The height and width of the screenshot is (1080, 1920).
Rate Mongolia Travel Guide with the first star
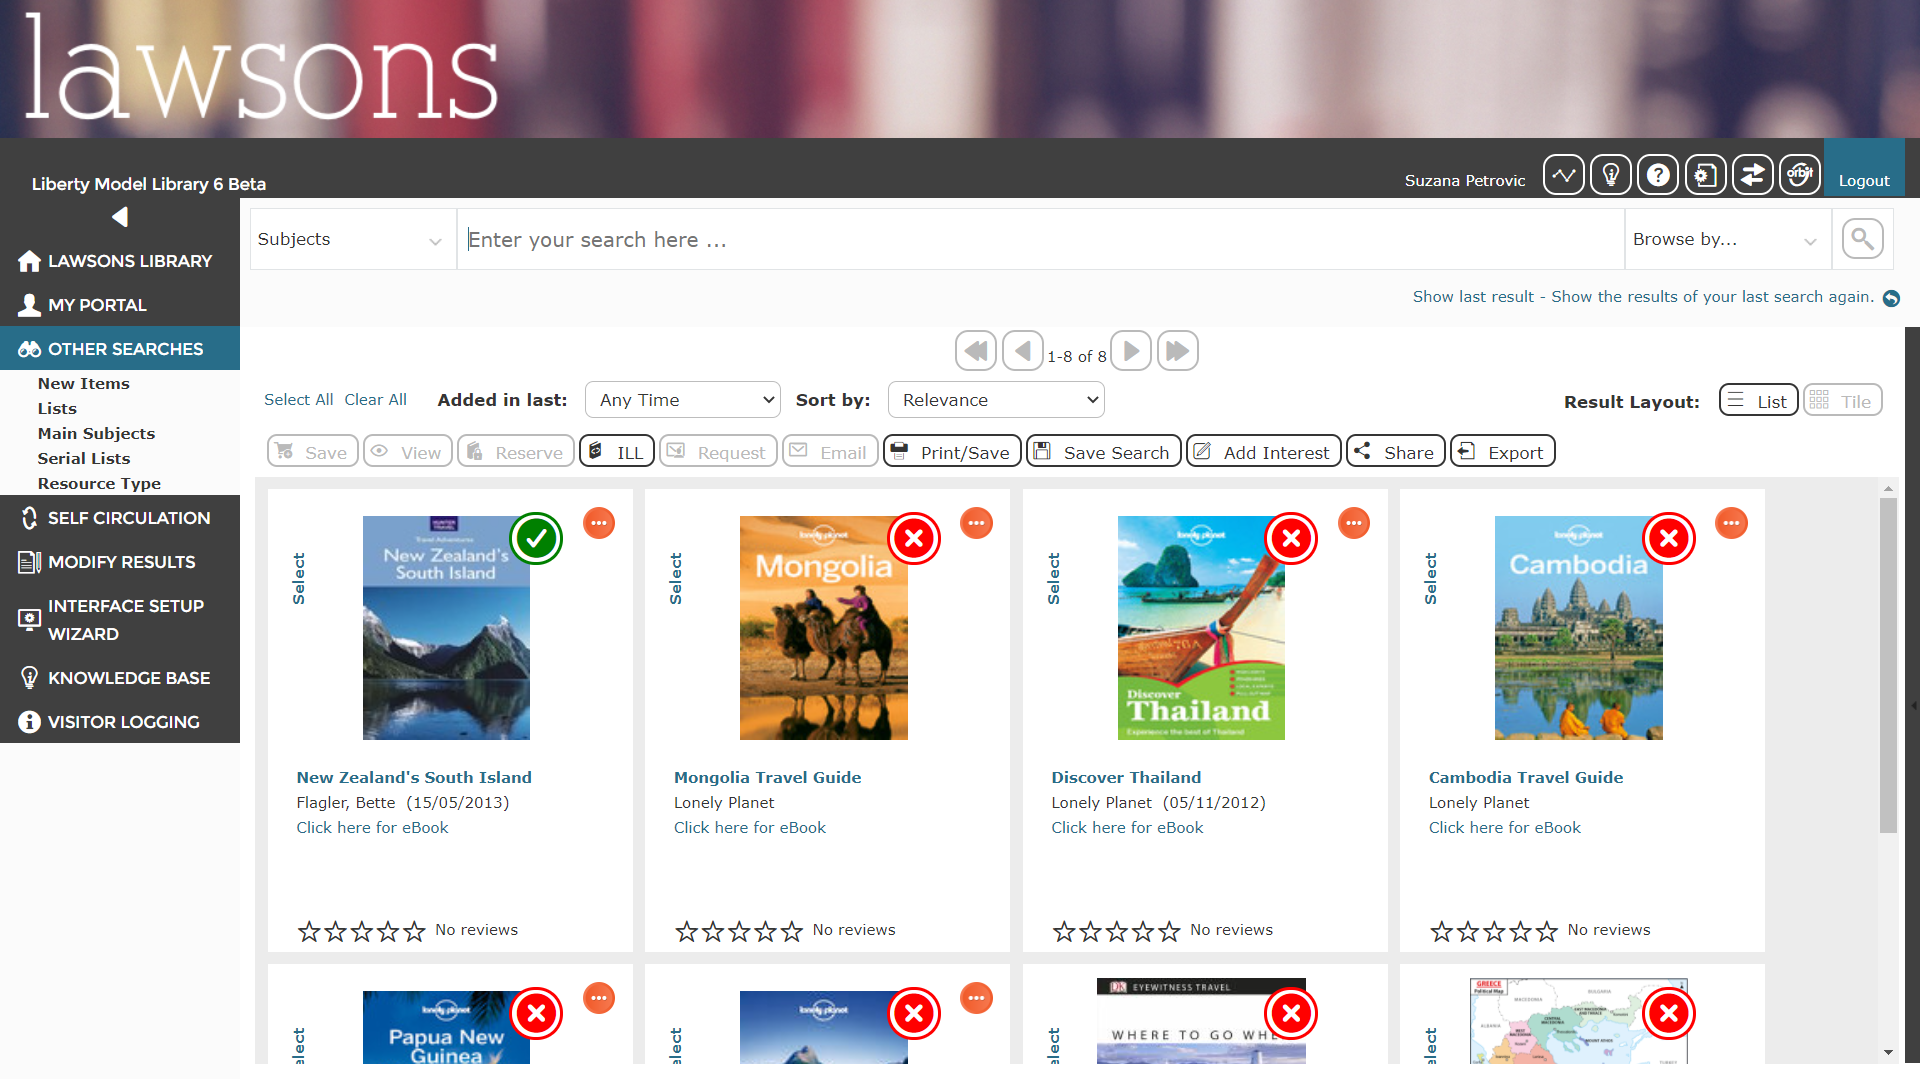686,930
